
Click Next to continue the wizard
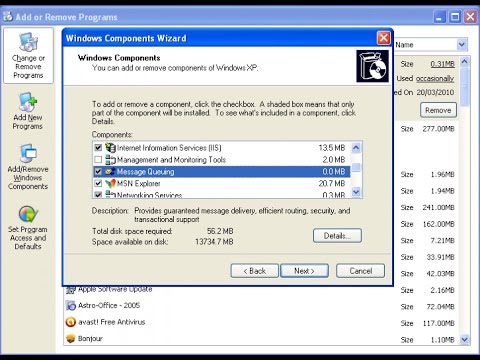point(304,271)
